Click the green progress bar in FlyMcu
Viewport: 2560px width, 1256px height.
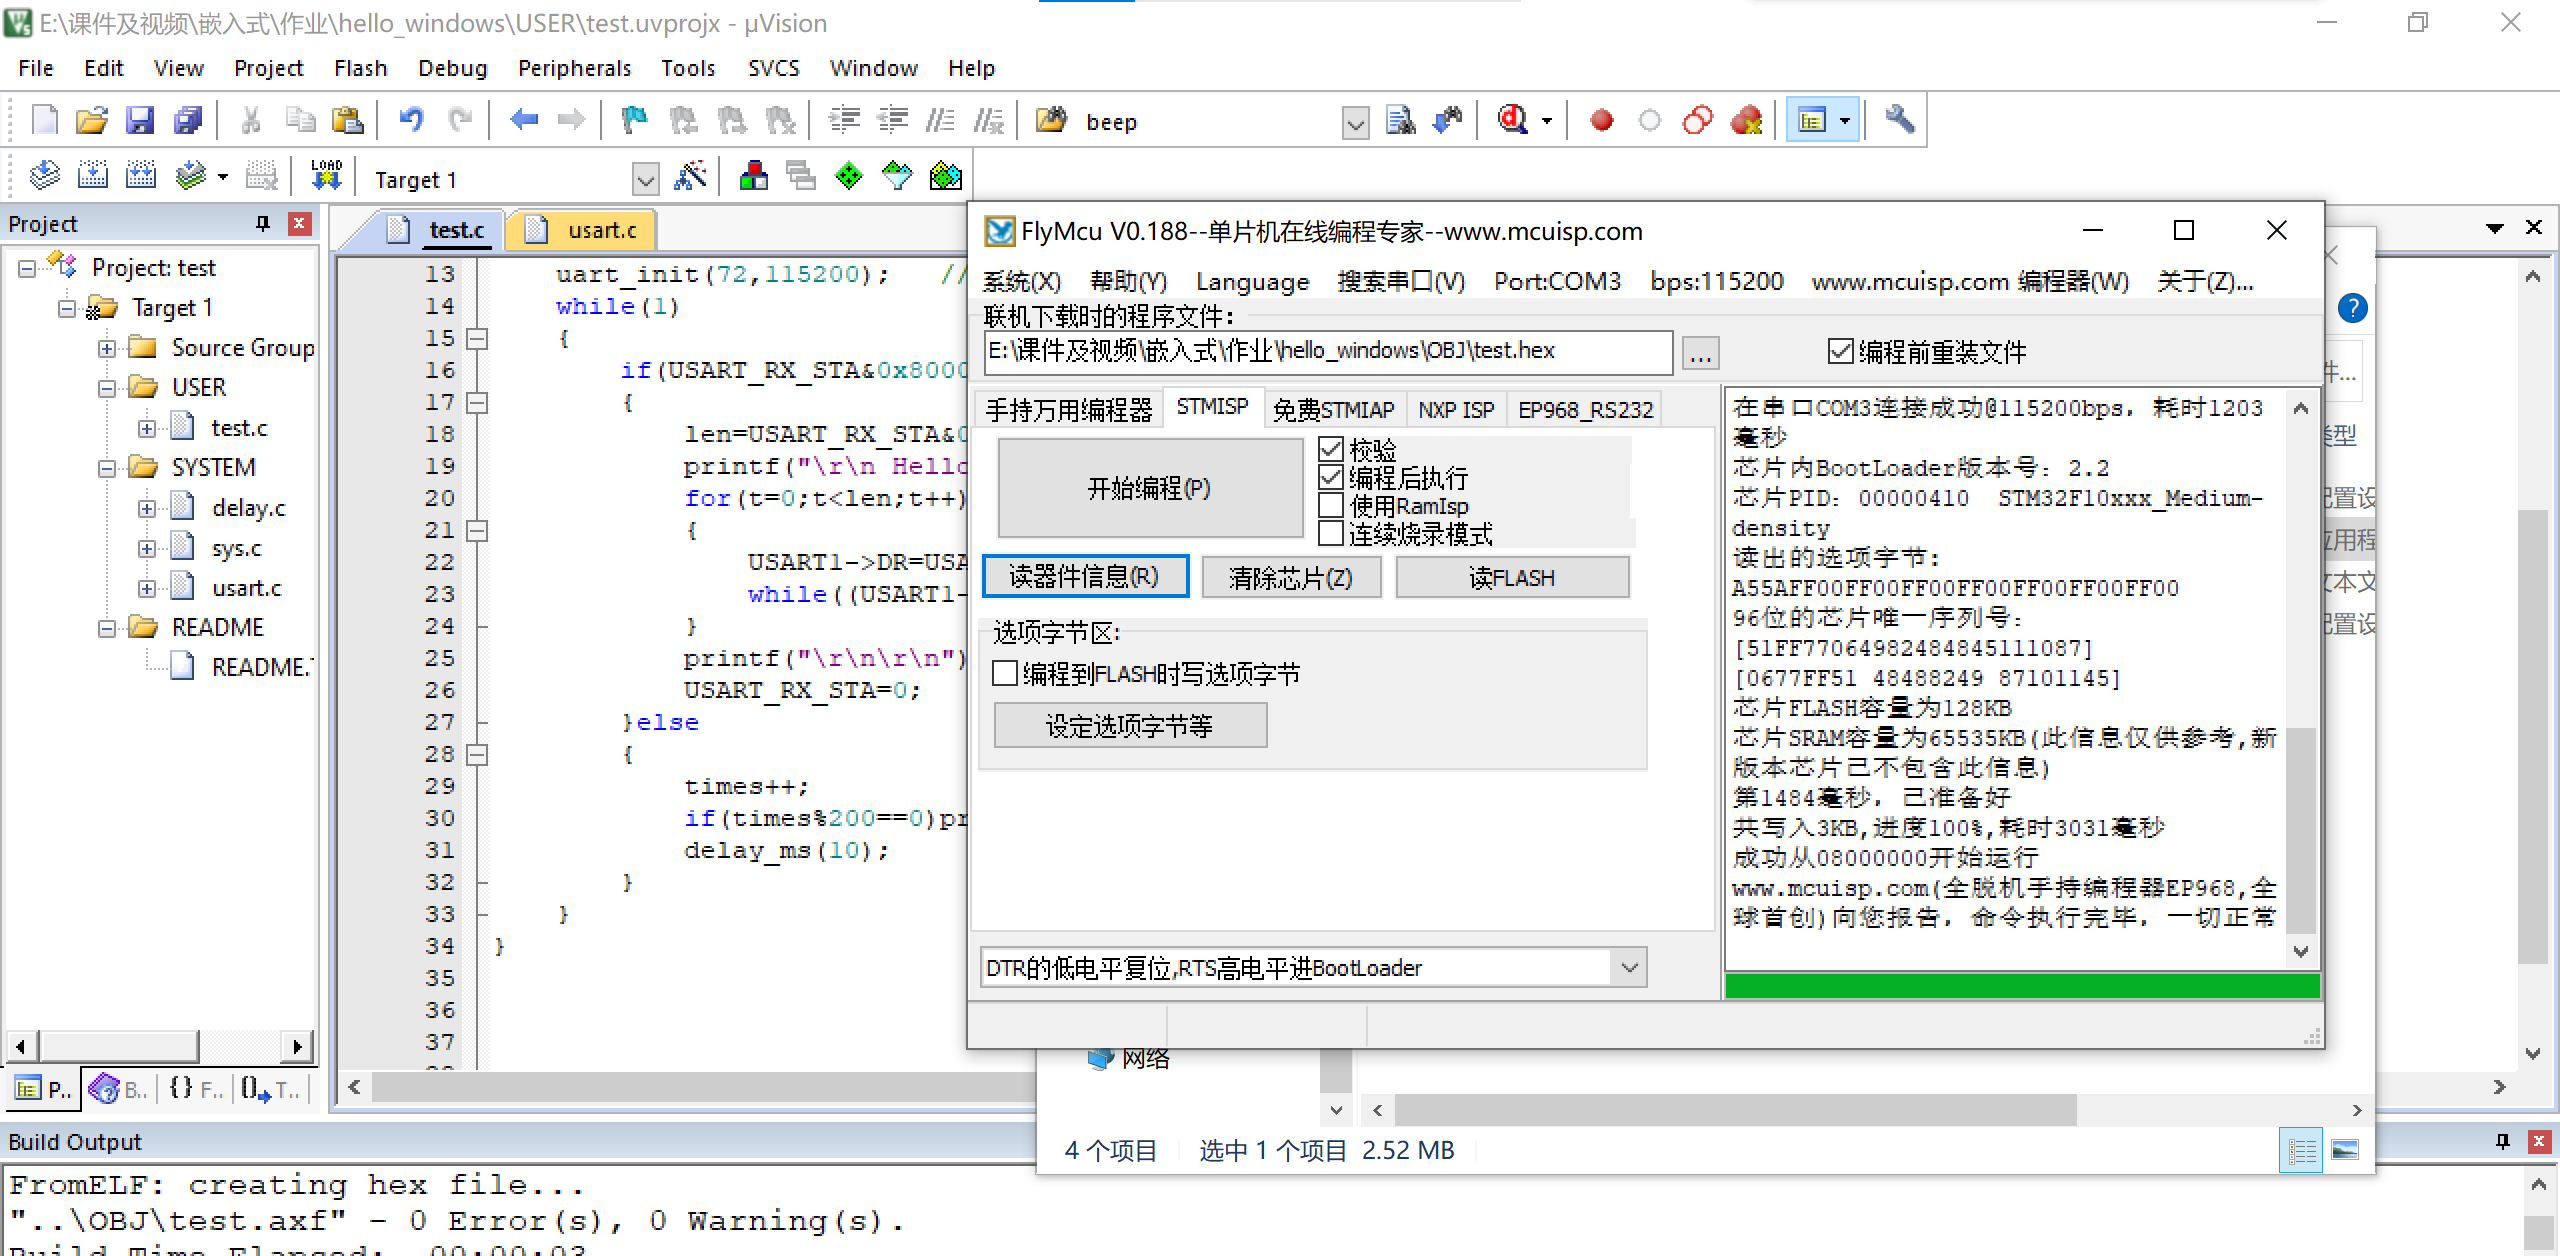pyautogui.click(x=2020, y=986)
